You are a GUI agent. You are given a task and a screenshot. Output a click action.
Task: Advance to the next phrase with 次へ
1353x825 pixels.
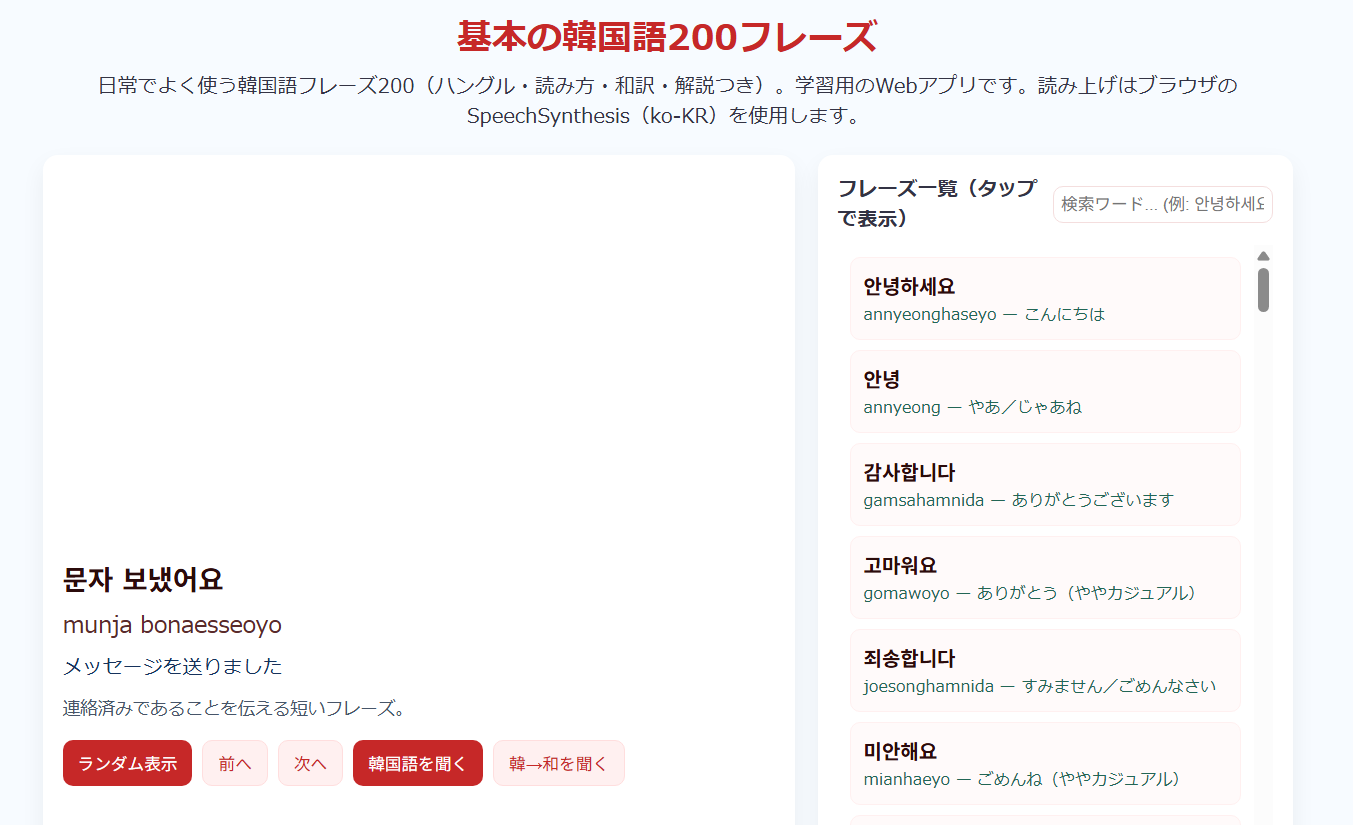click(310, 763)
